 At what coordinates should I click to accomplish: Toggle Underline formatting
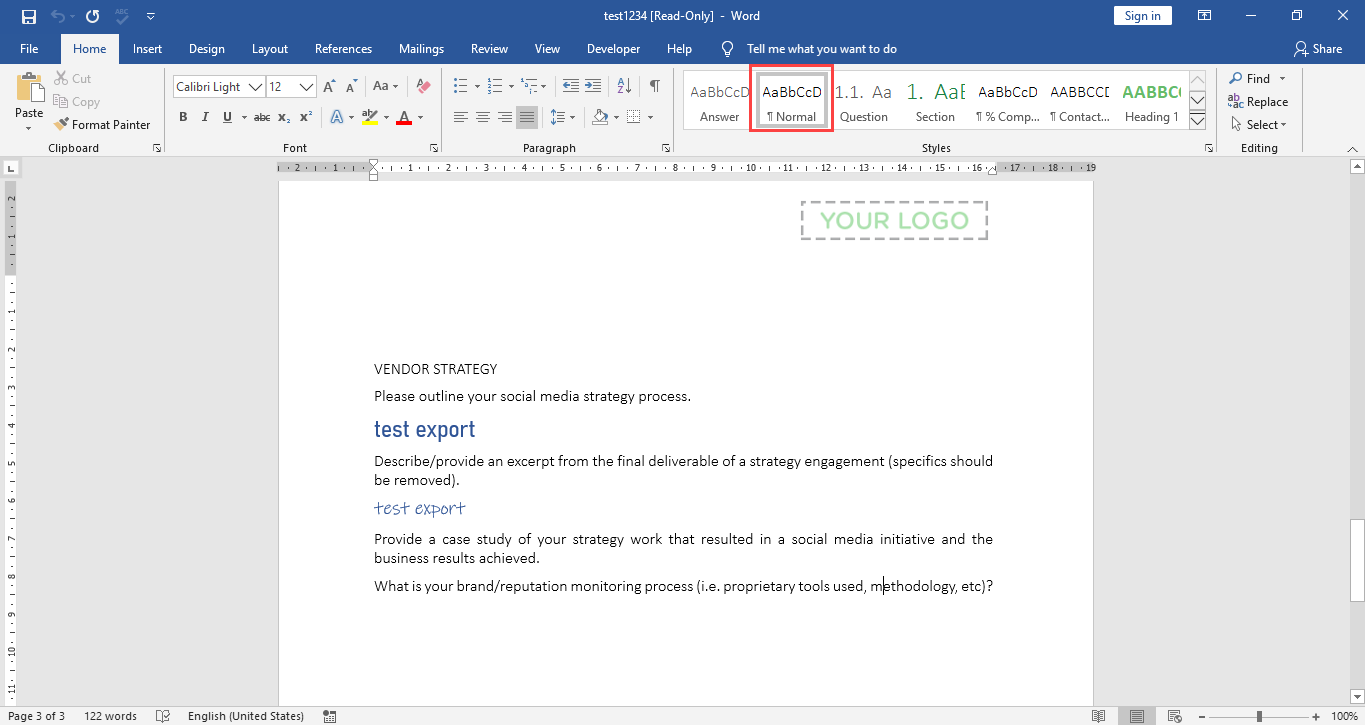(228, 117)
